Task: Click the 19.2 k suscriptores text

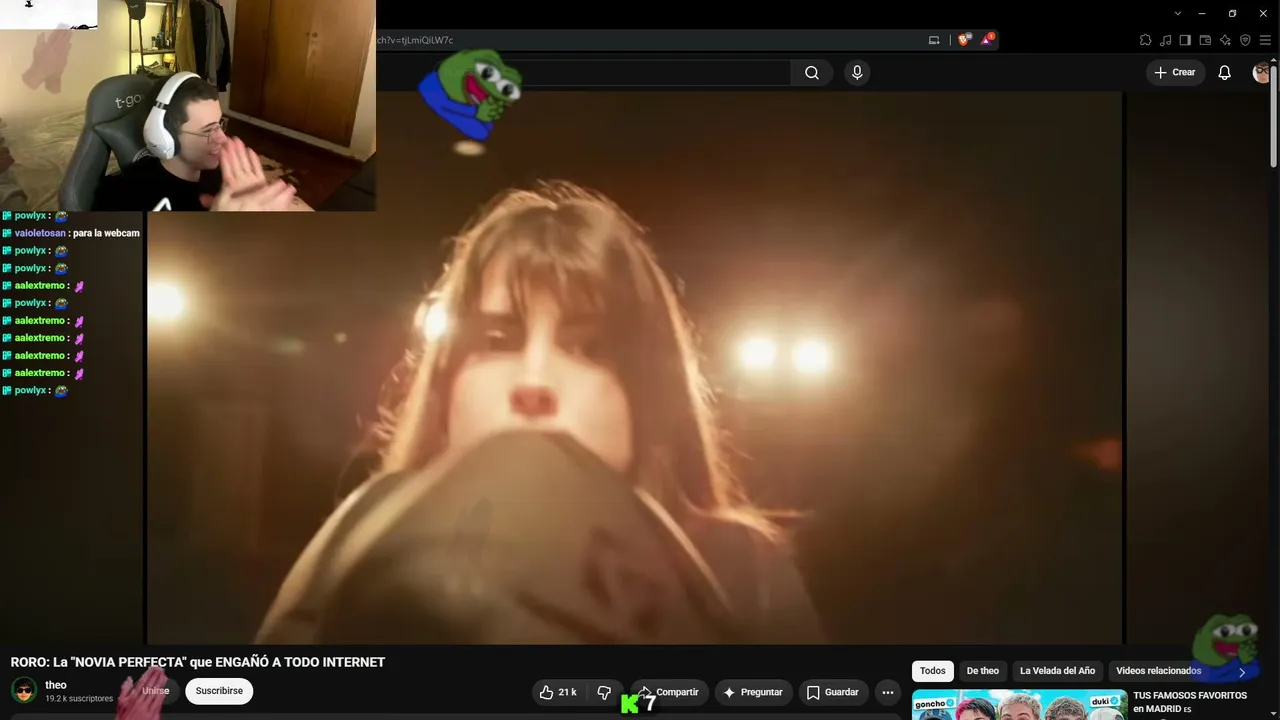Action: [x=79, y=699]
